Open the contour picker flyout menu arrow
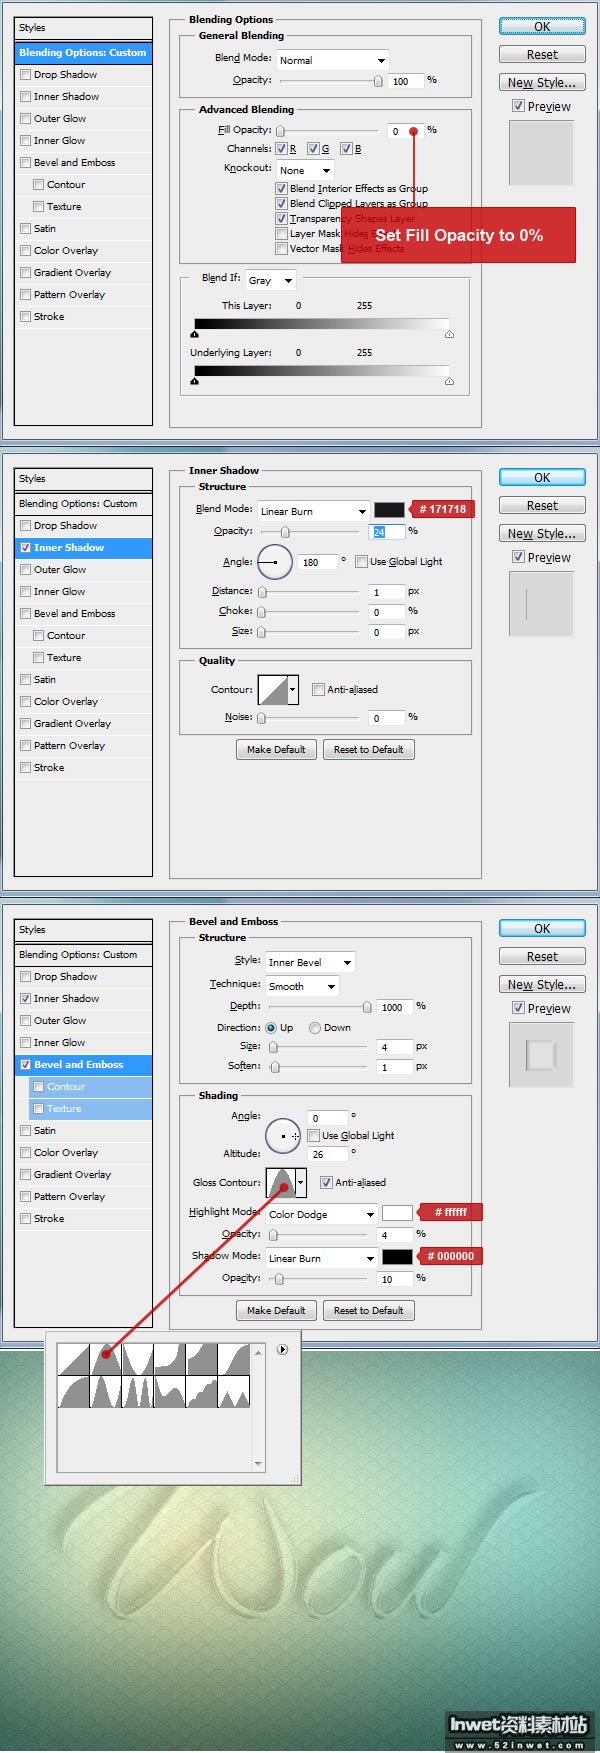The image size is (600, 1753). 282,1350
